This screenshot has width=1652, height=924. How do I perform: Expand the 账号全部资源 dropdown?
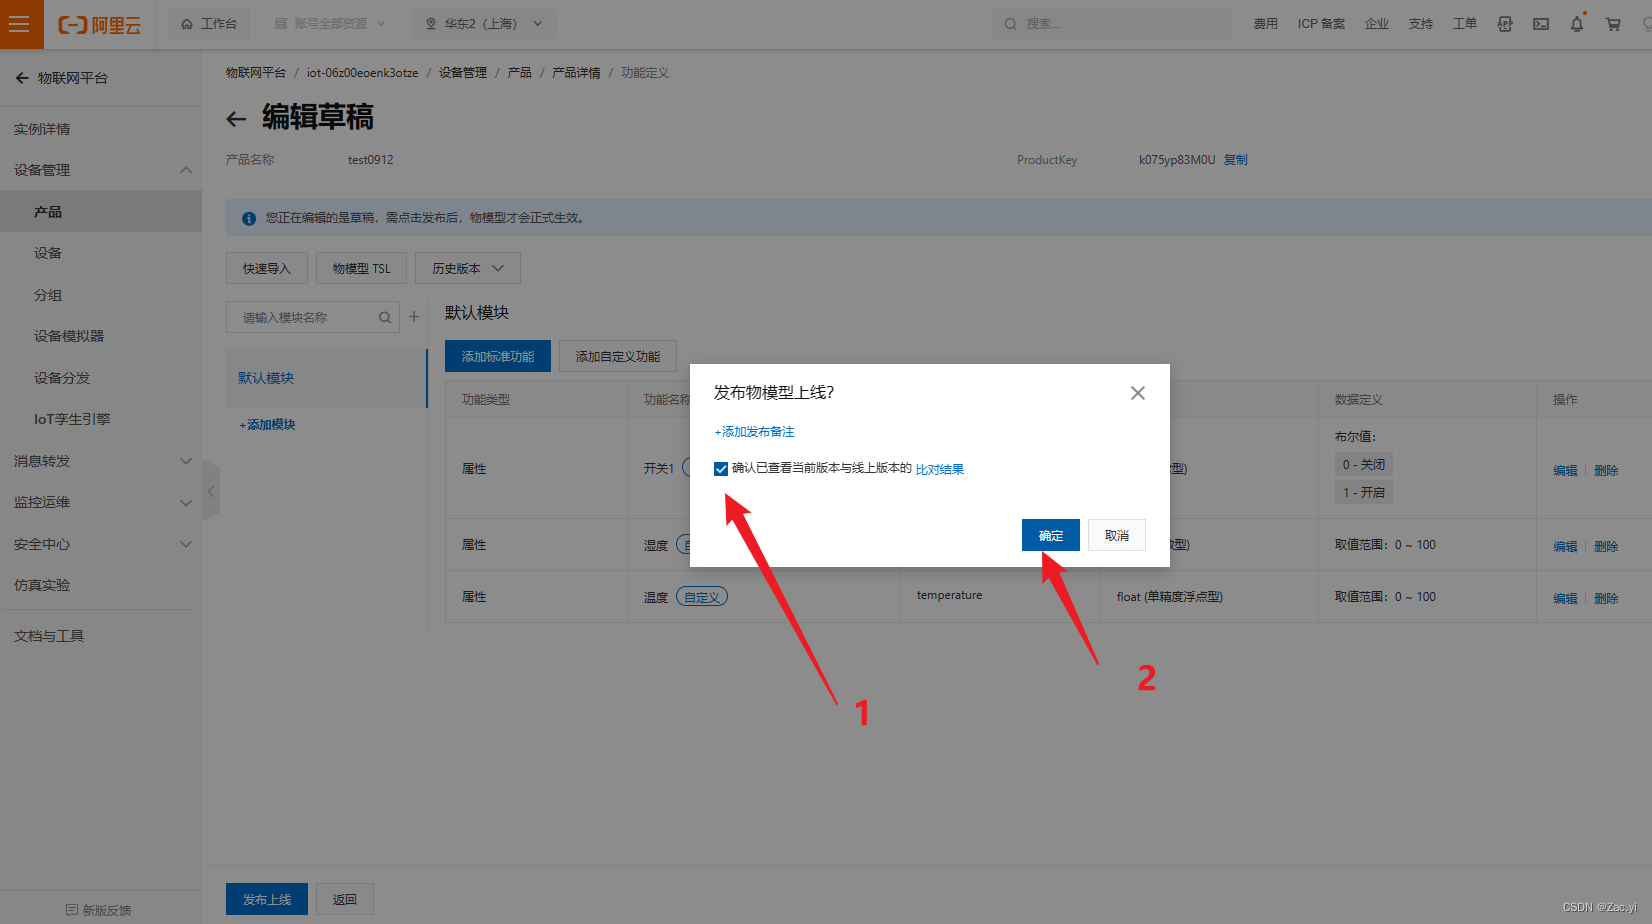click(x=330, y=24)
